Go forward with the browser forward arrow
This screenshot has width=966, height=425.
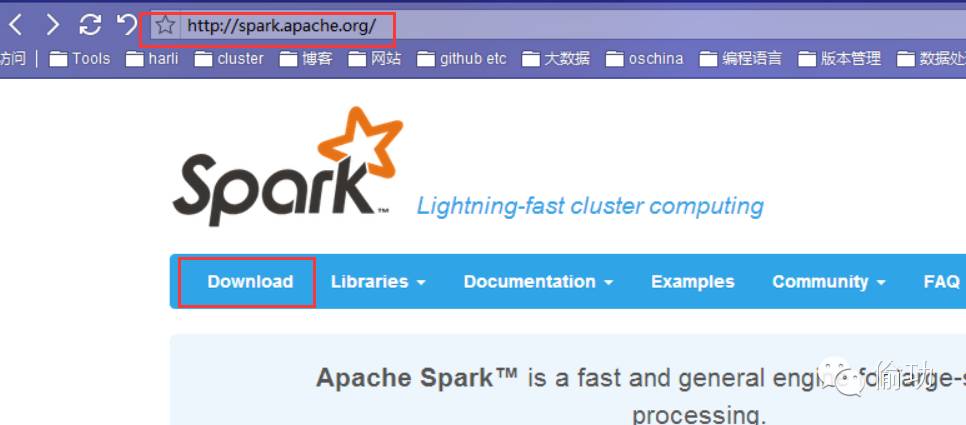coord(53,25)
